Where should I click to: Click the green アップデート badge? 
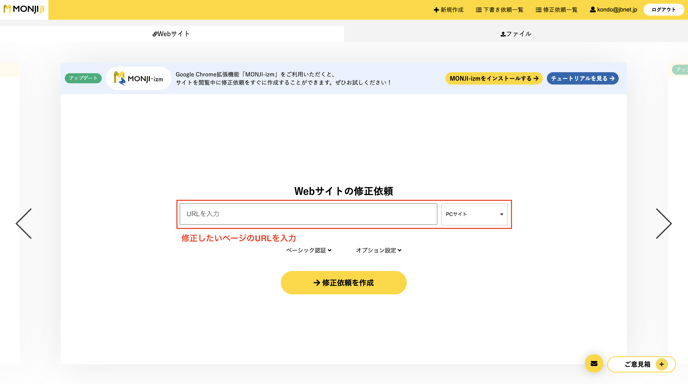click(83, 78)
